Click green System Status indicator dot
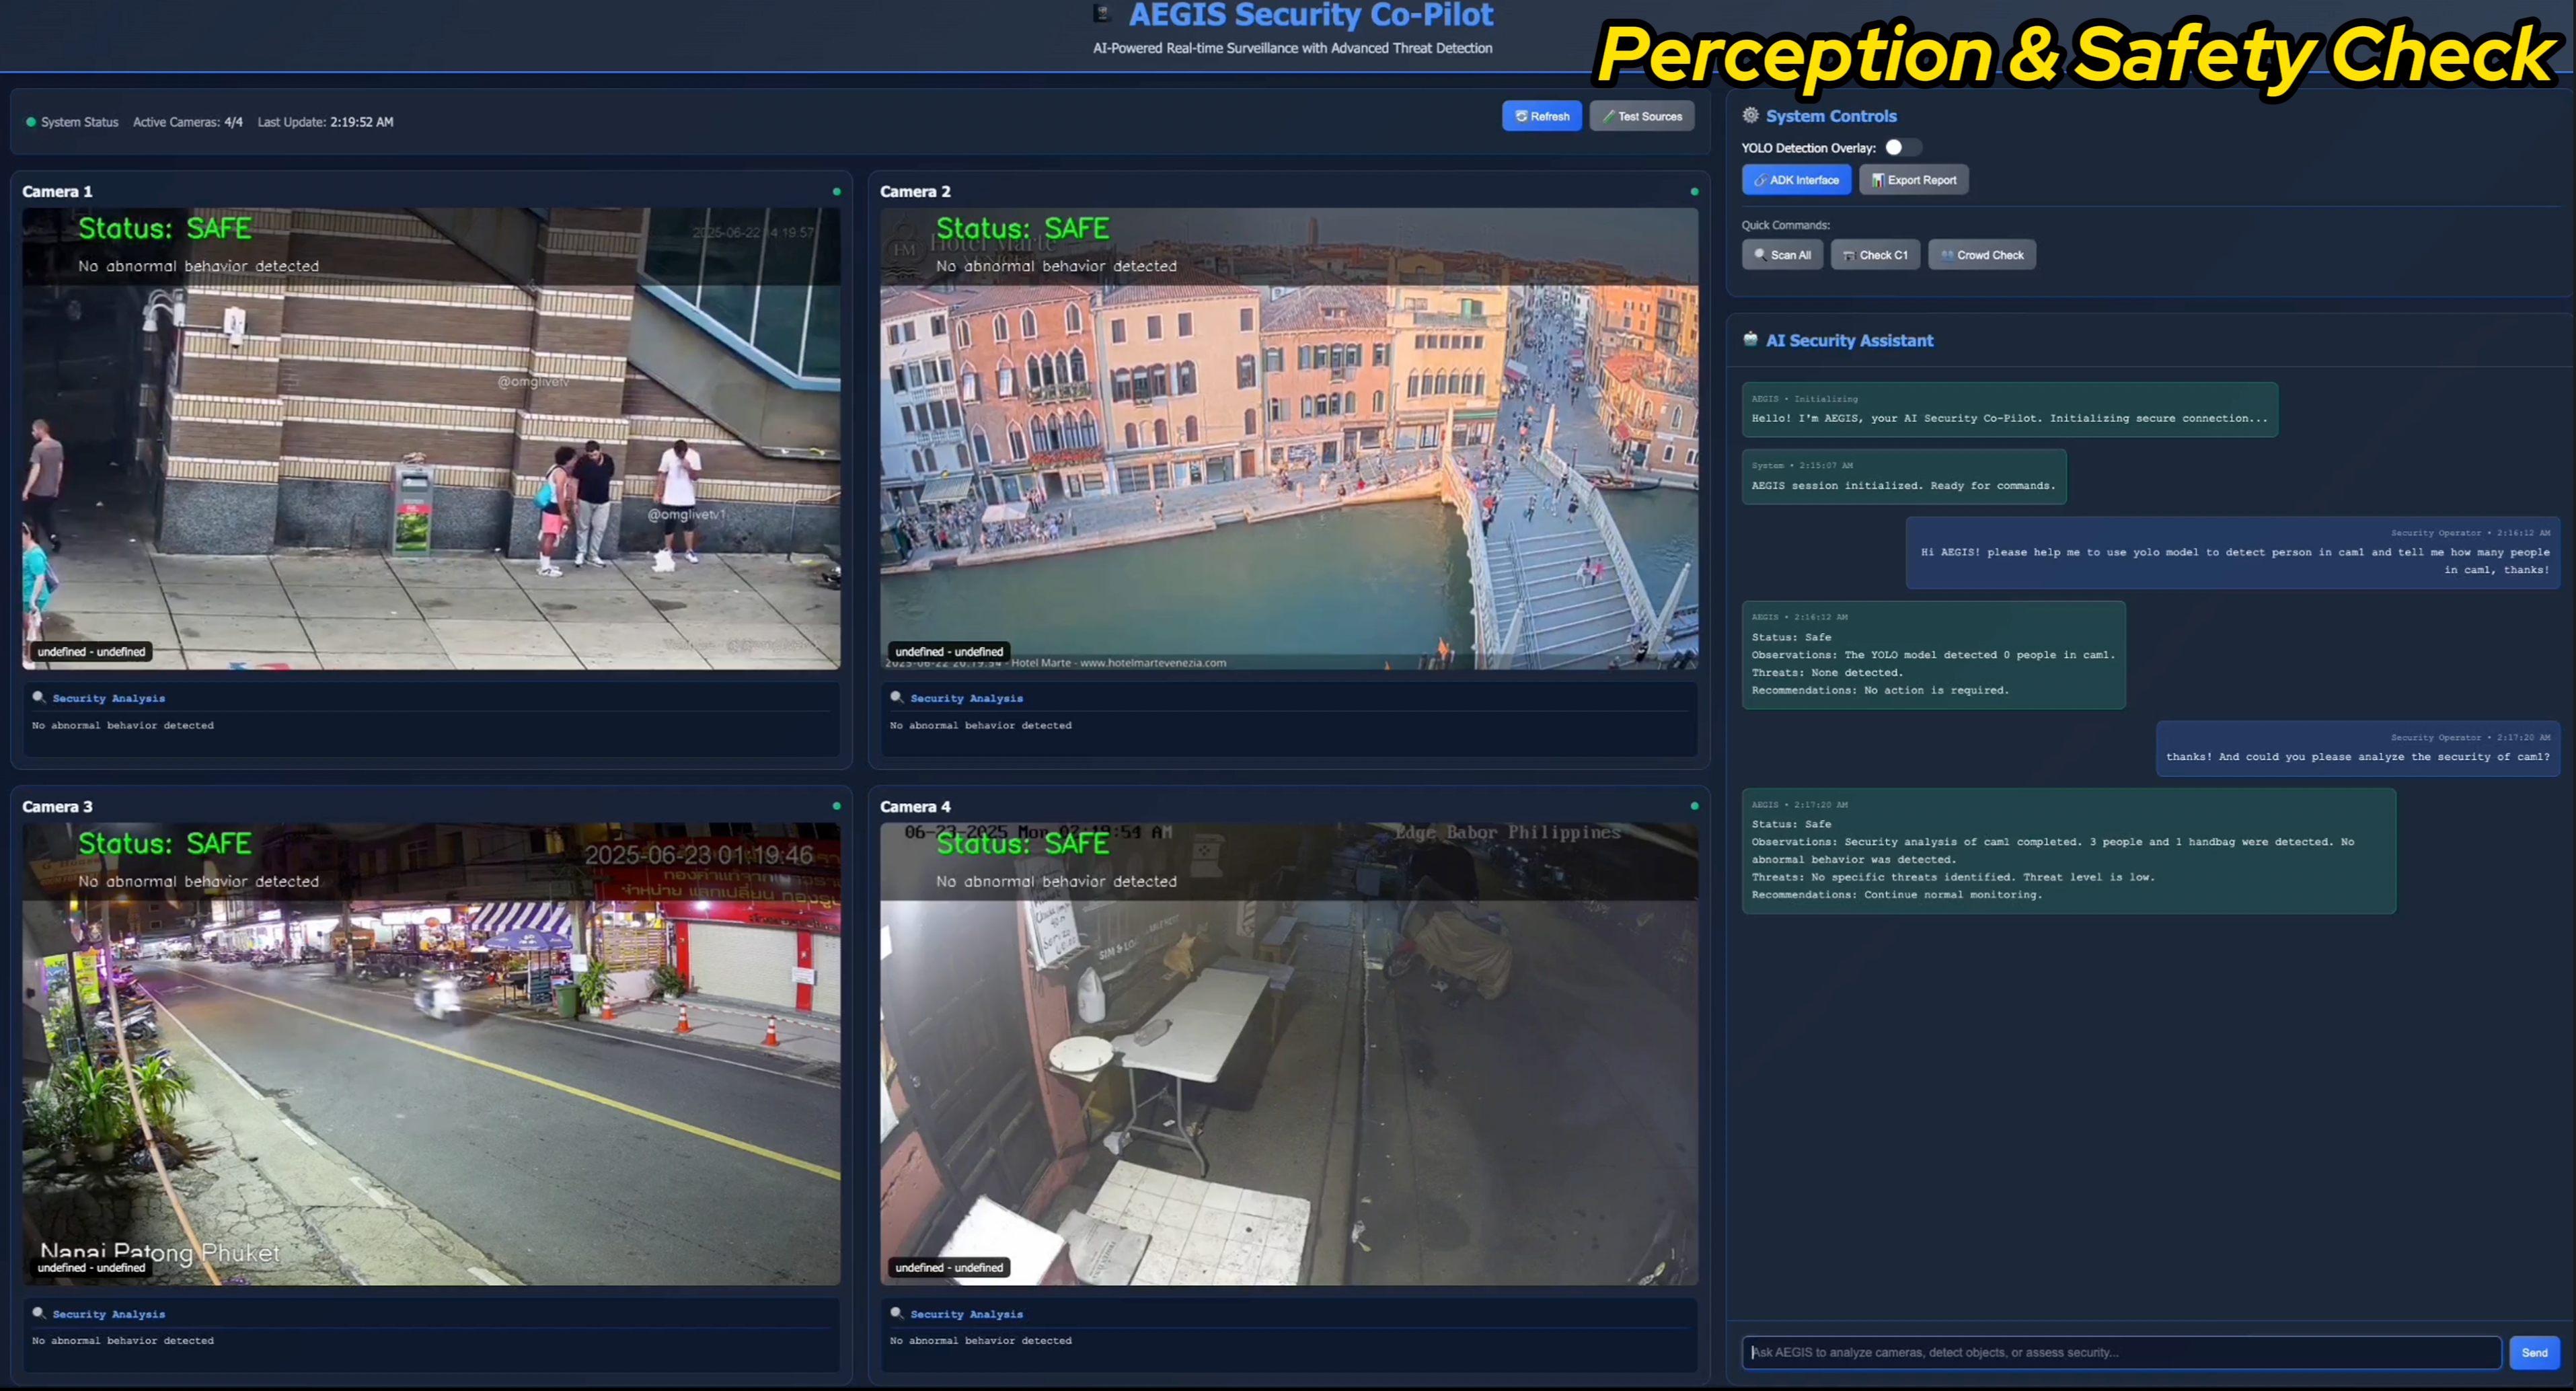2576x1391 pixels. pyautogui.click(x=31, y=122)
